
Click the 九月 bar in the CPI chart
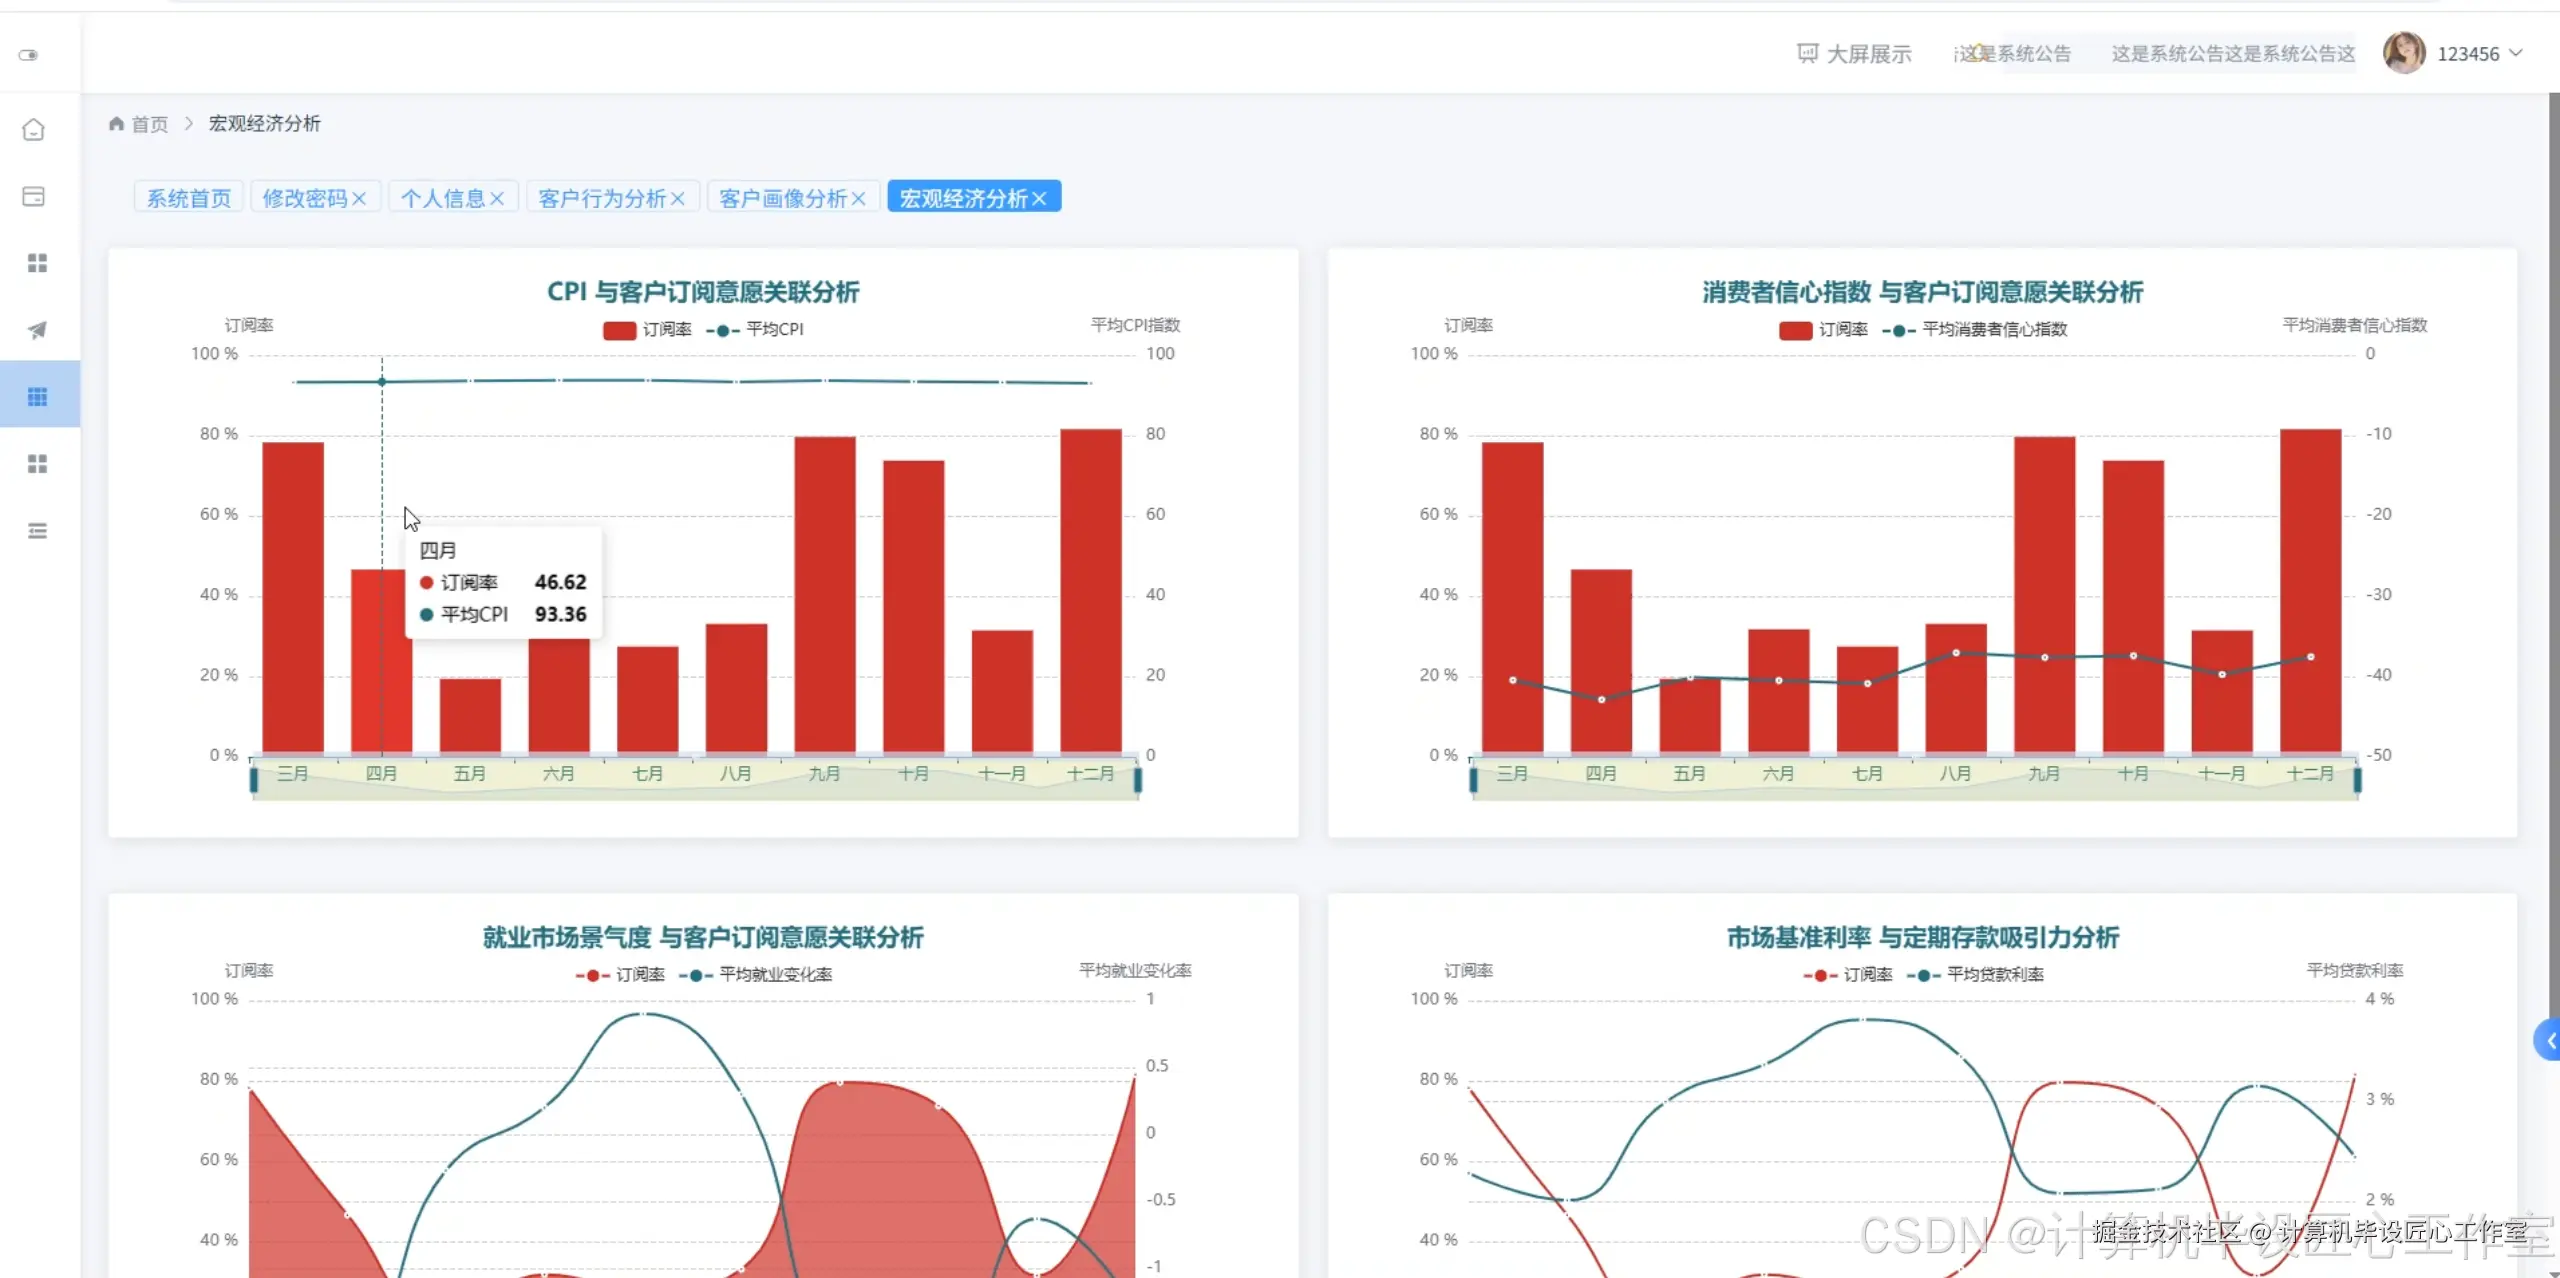pos(825,595)
